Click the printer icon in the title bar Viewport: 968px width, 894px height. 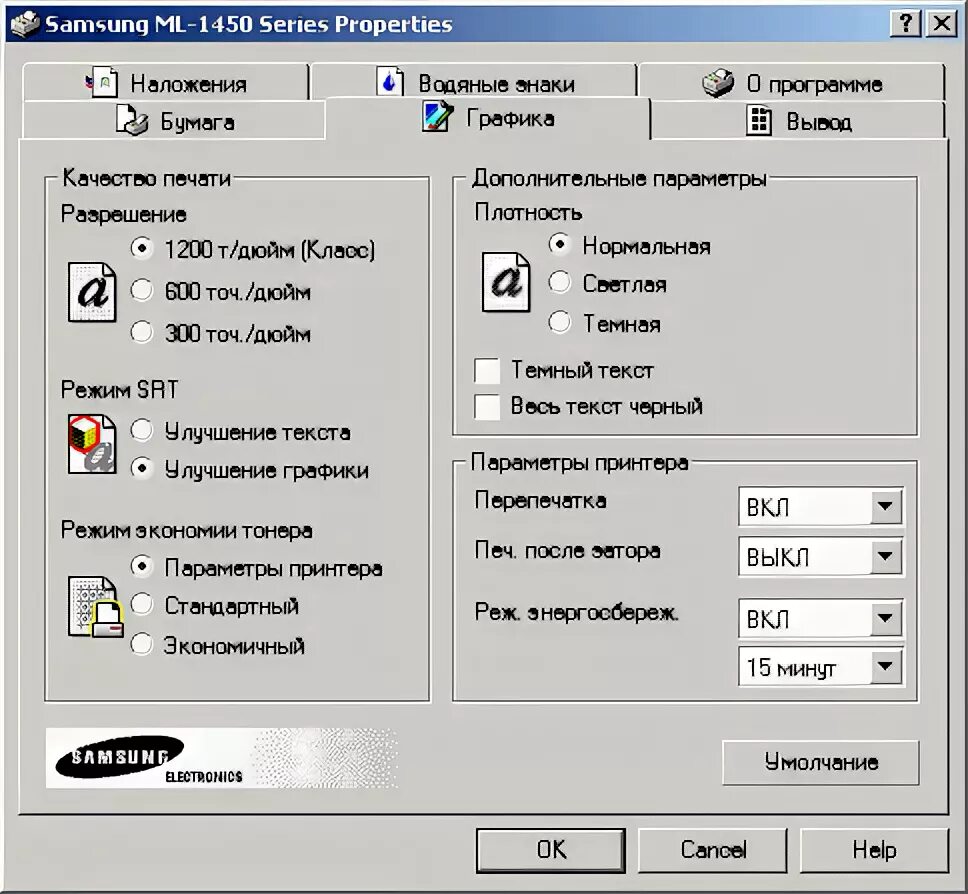pyautogui.click(x=25, y=24)
